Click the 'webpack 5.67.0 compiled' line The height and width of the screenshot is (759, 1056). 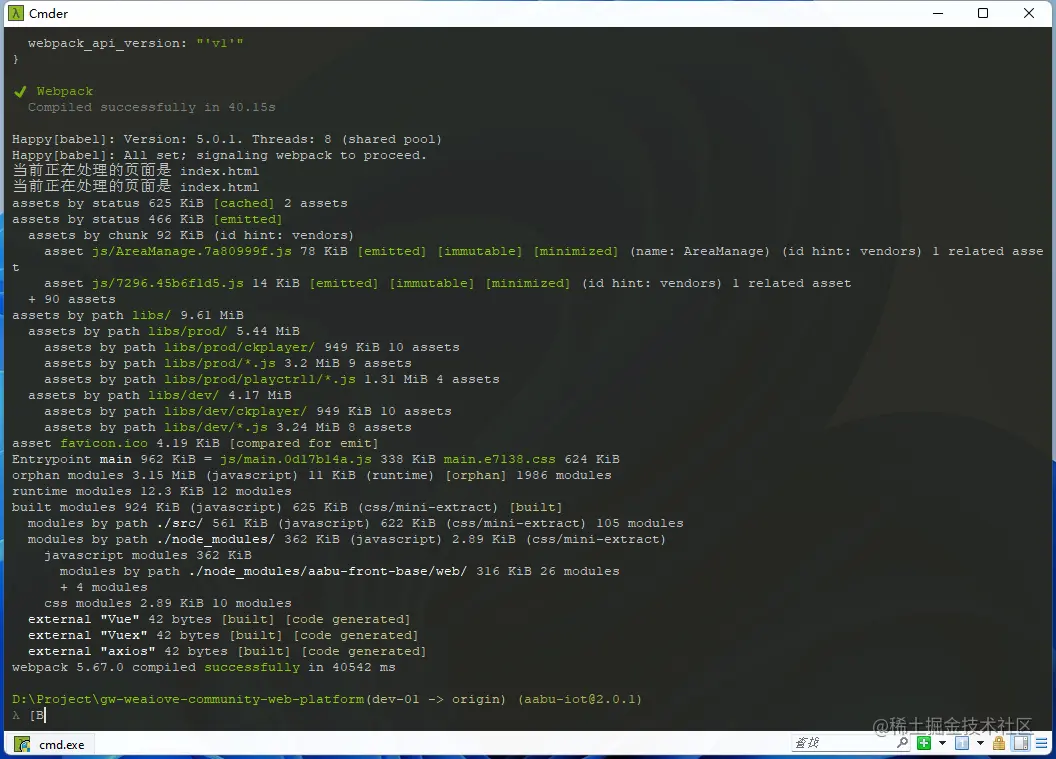coord(203,667)
